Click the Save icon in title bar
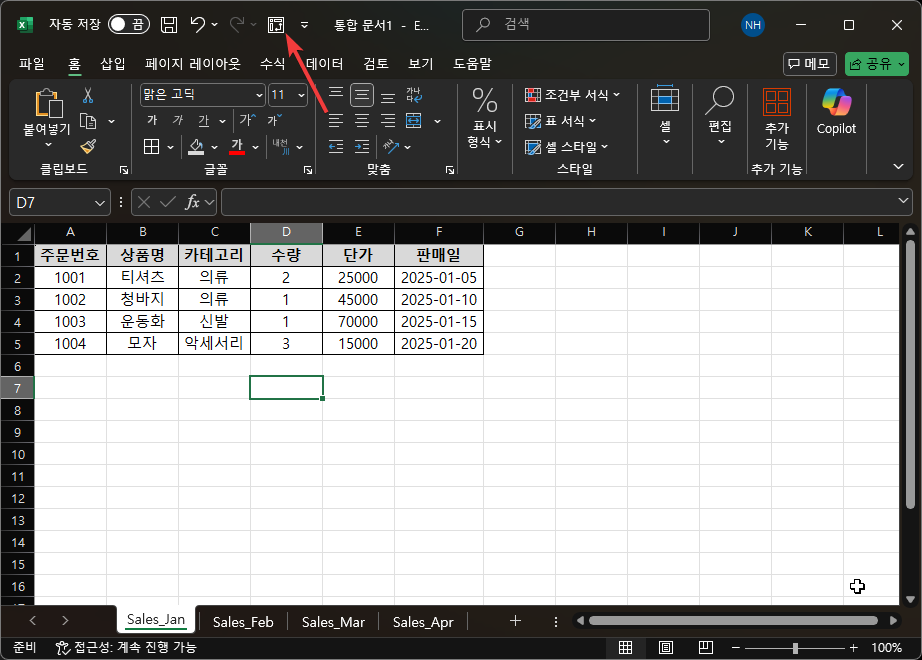This screenshot has height=660, width=922. pyautogui.click(x=169, y=25)
